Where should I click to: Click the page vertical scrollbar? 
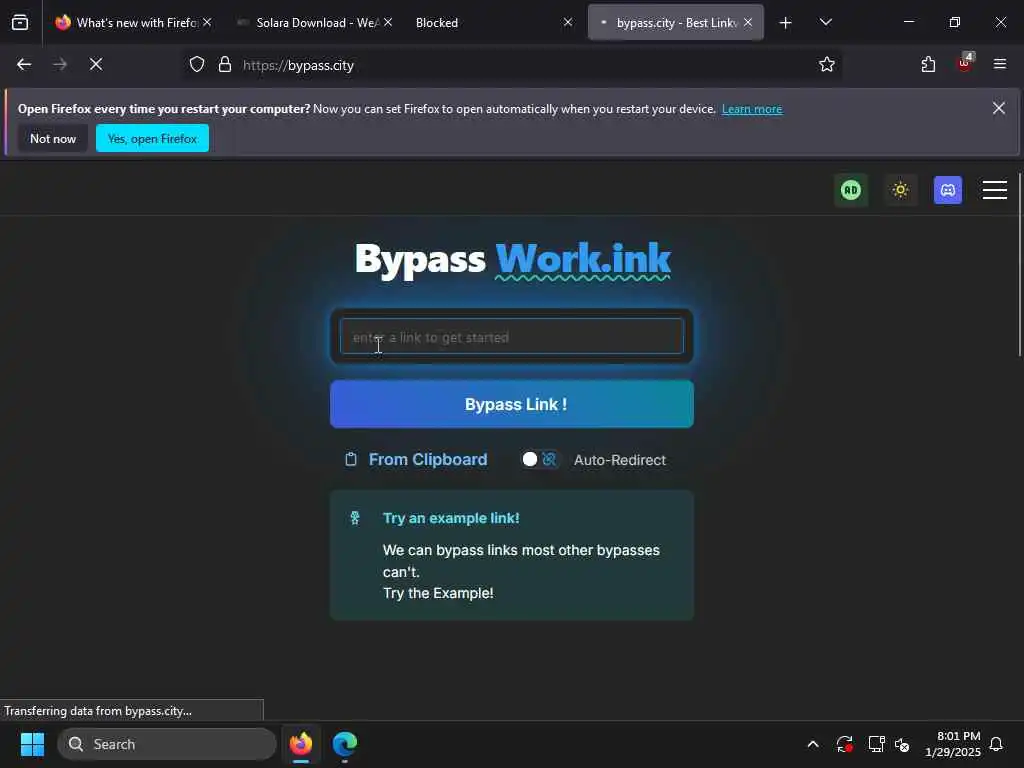(1019, 264)
